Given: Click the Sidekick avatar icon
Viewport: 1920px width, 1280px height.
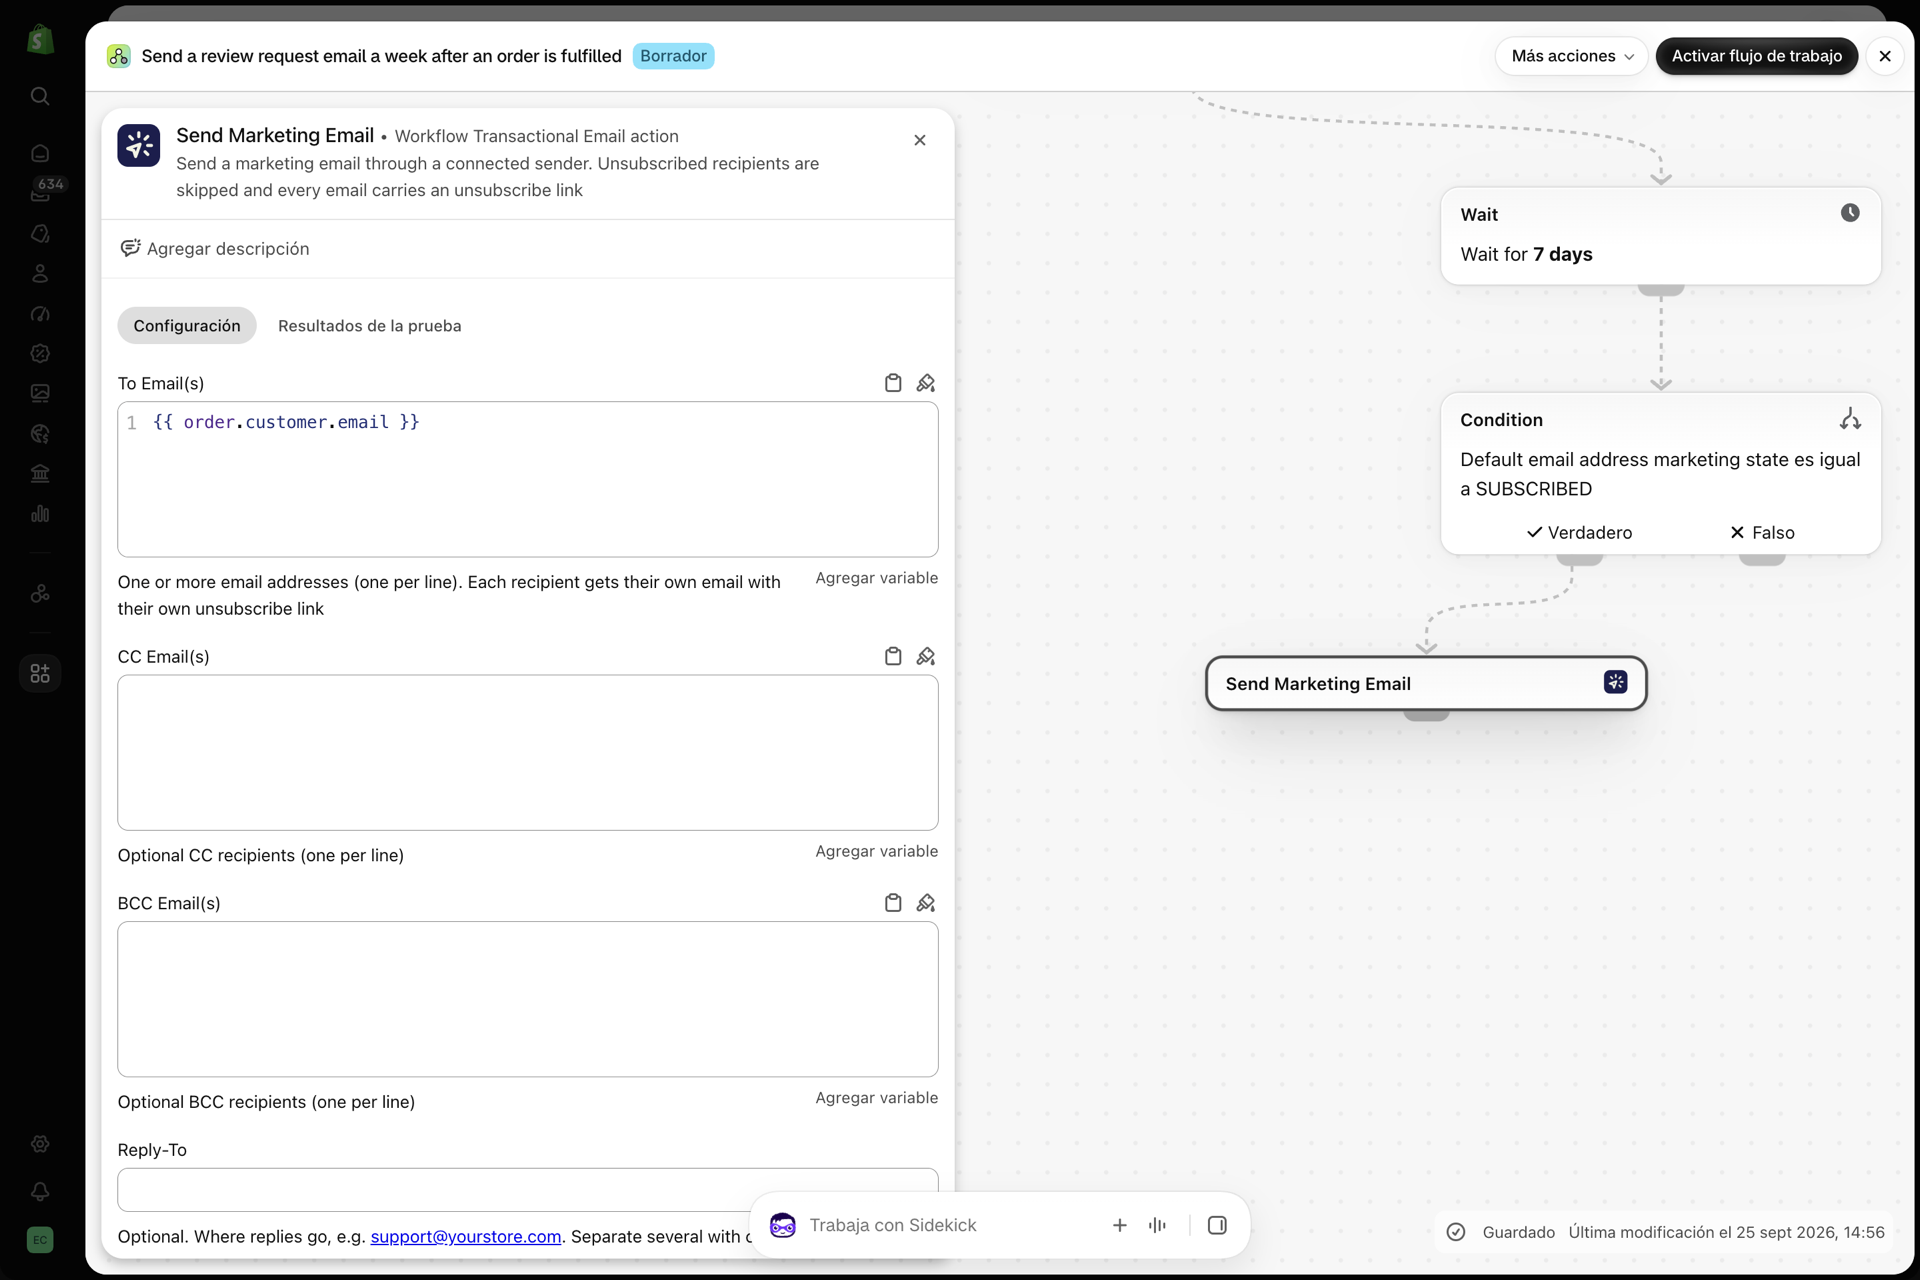Looking at the screenshot, I should 783,1225.
